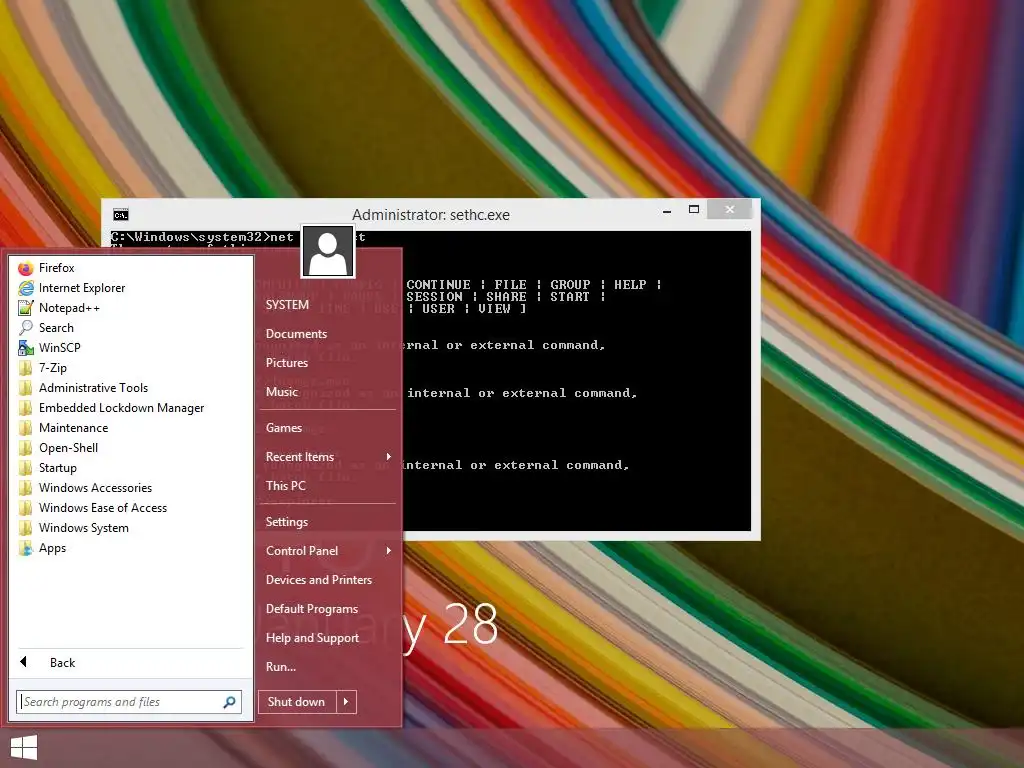
Task: Open the Embedded Lockdown Manager folder icon
Action: click(26, 408)
